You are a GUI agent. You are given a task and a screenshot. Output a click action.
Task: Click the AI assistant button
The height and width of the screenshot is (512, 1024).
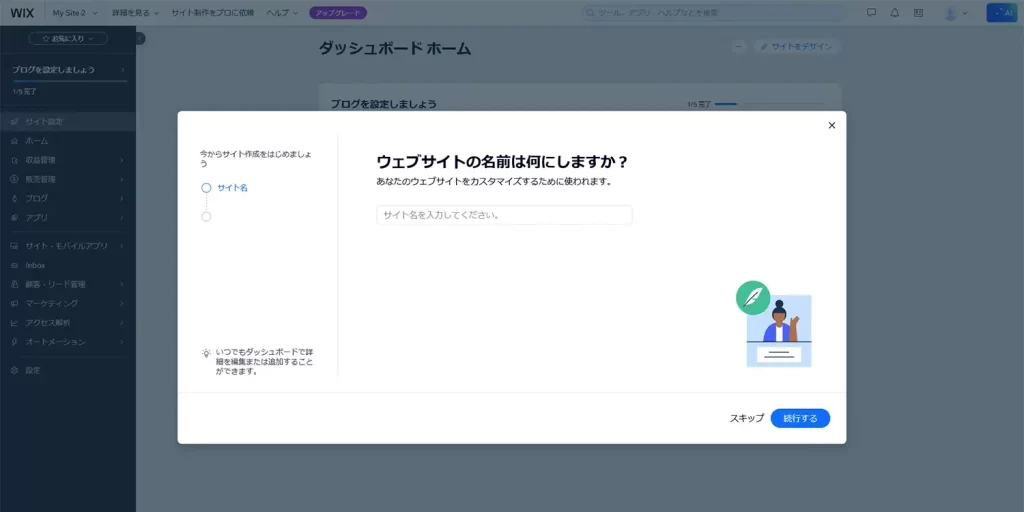point(1000,13)
